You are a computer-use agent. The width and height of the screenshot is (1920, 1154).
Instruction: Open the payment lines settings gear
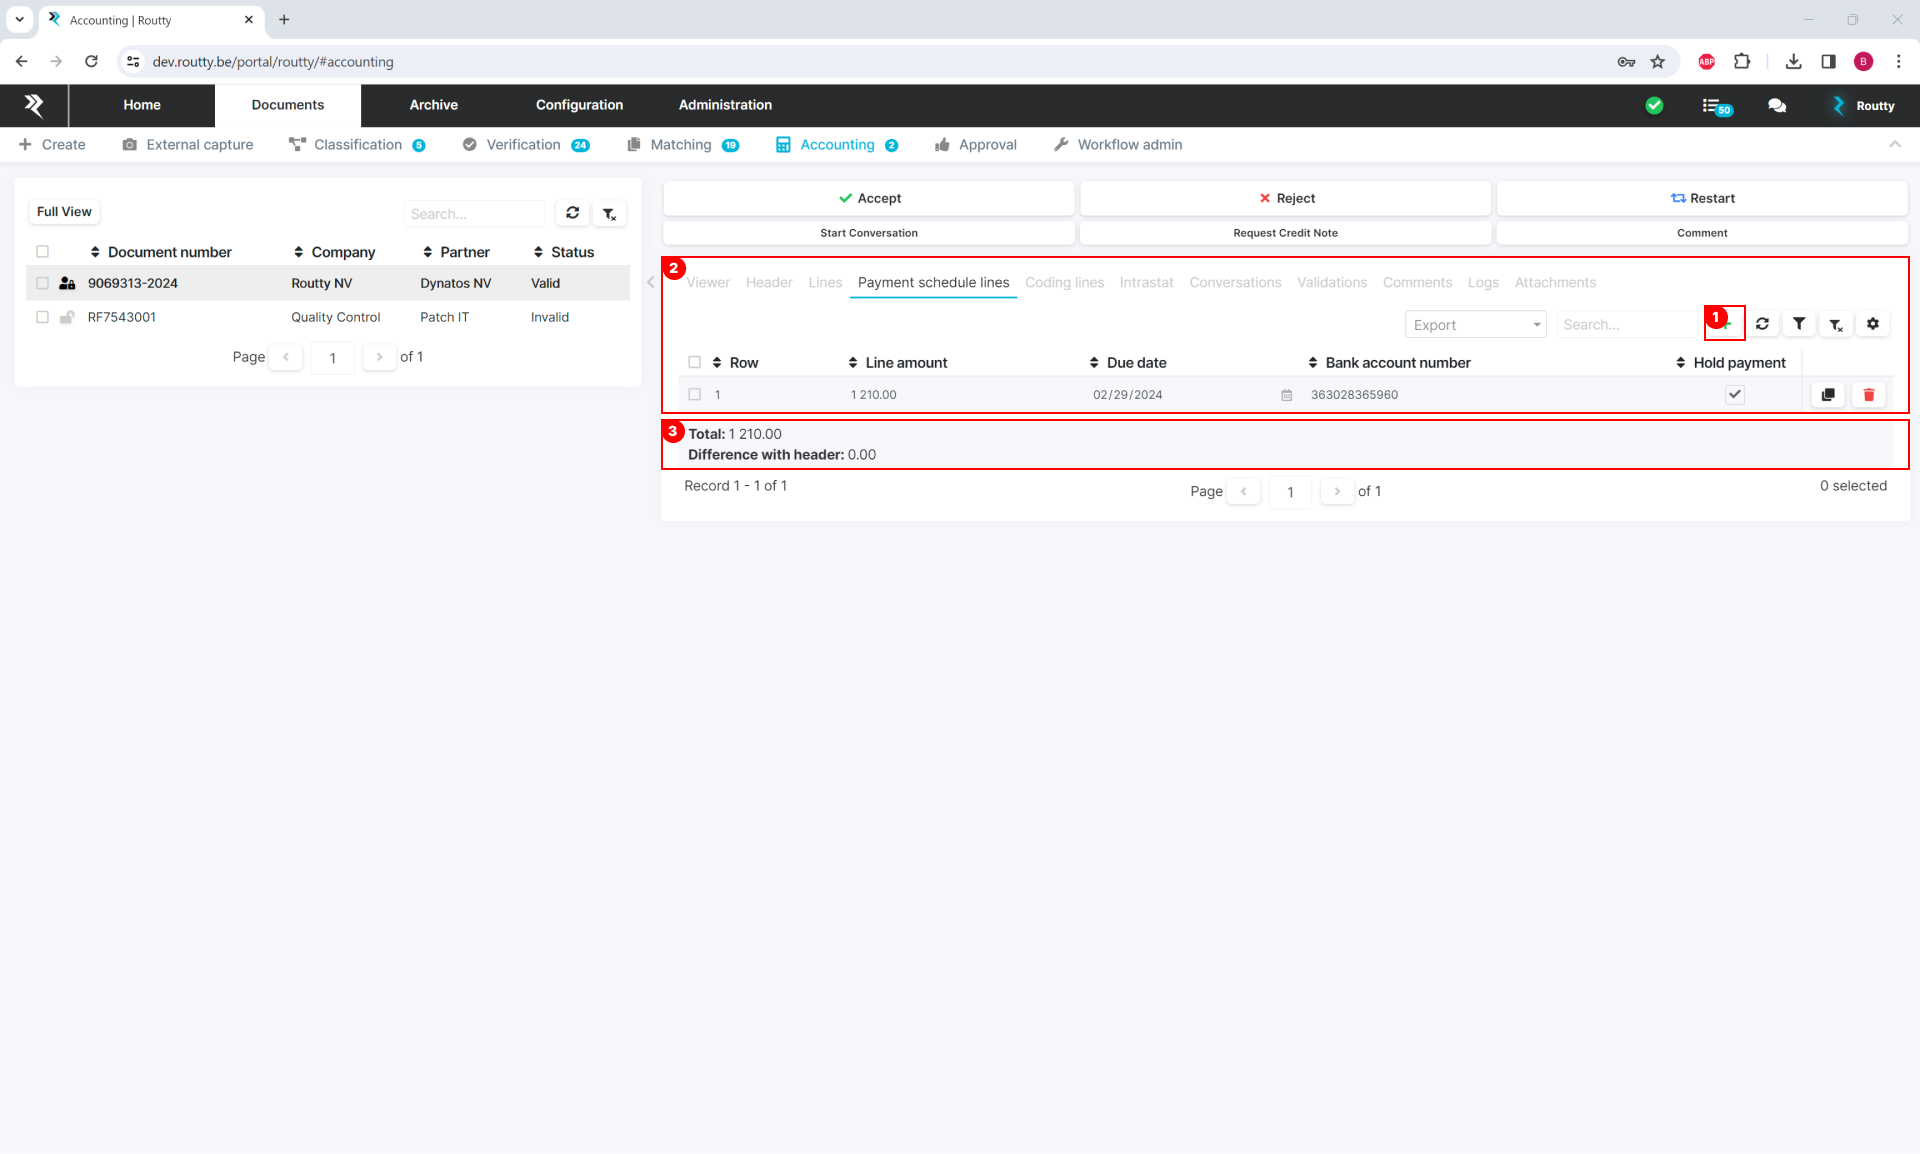1872,324
